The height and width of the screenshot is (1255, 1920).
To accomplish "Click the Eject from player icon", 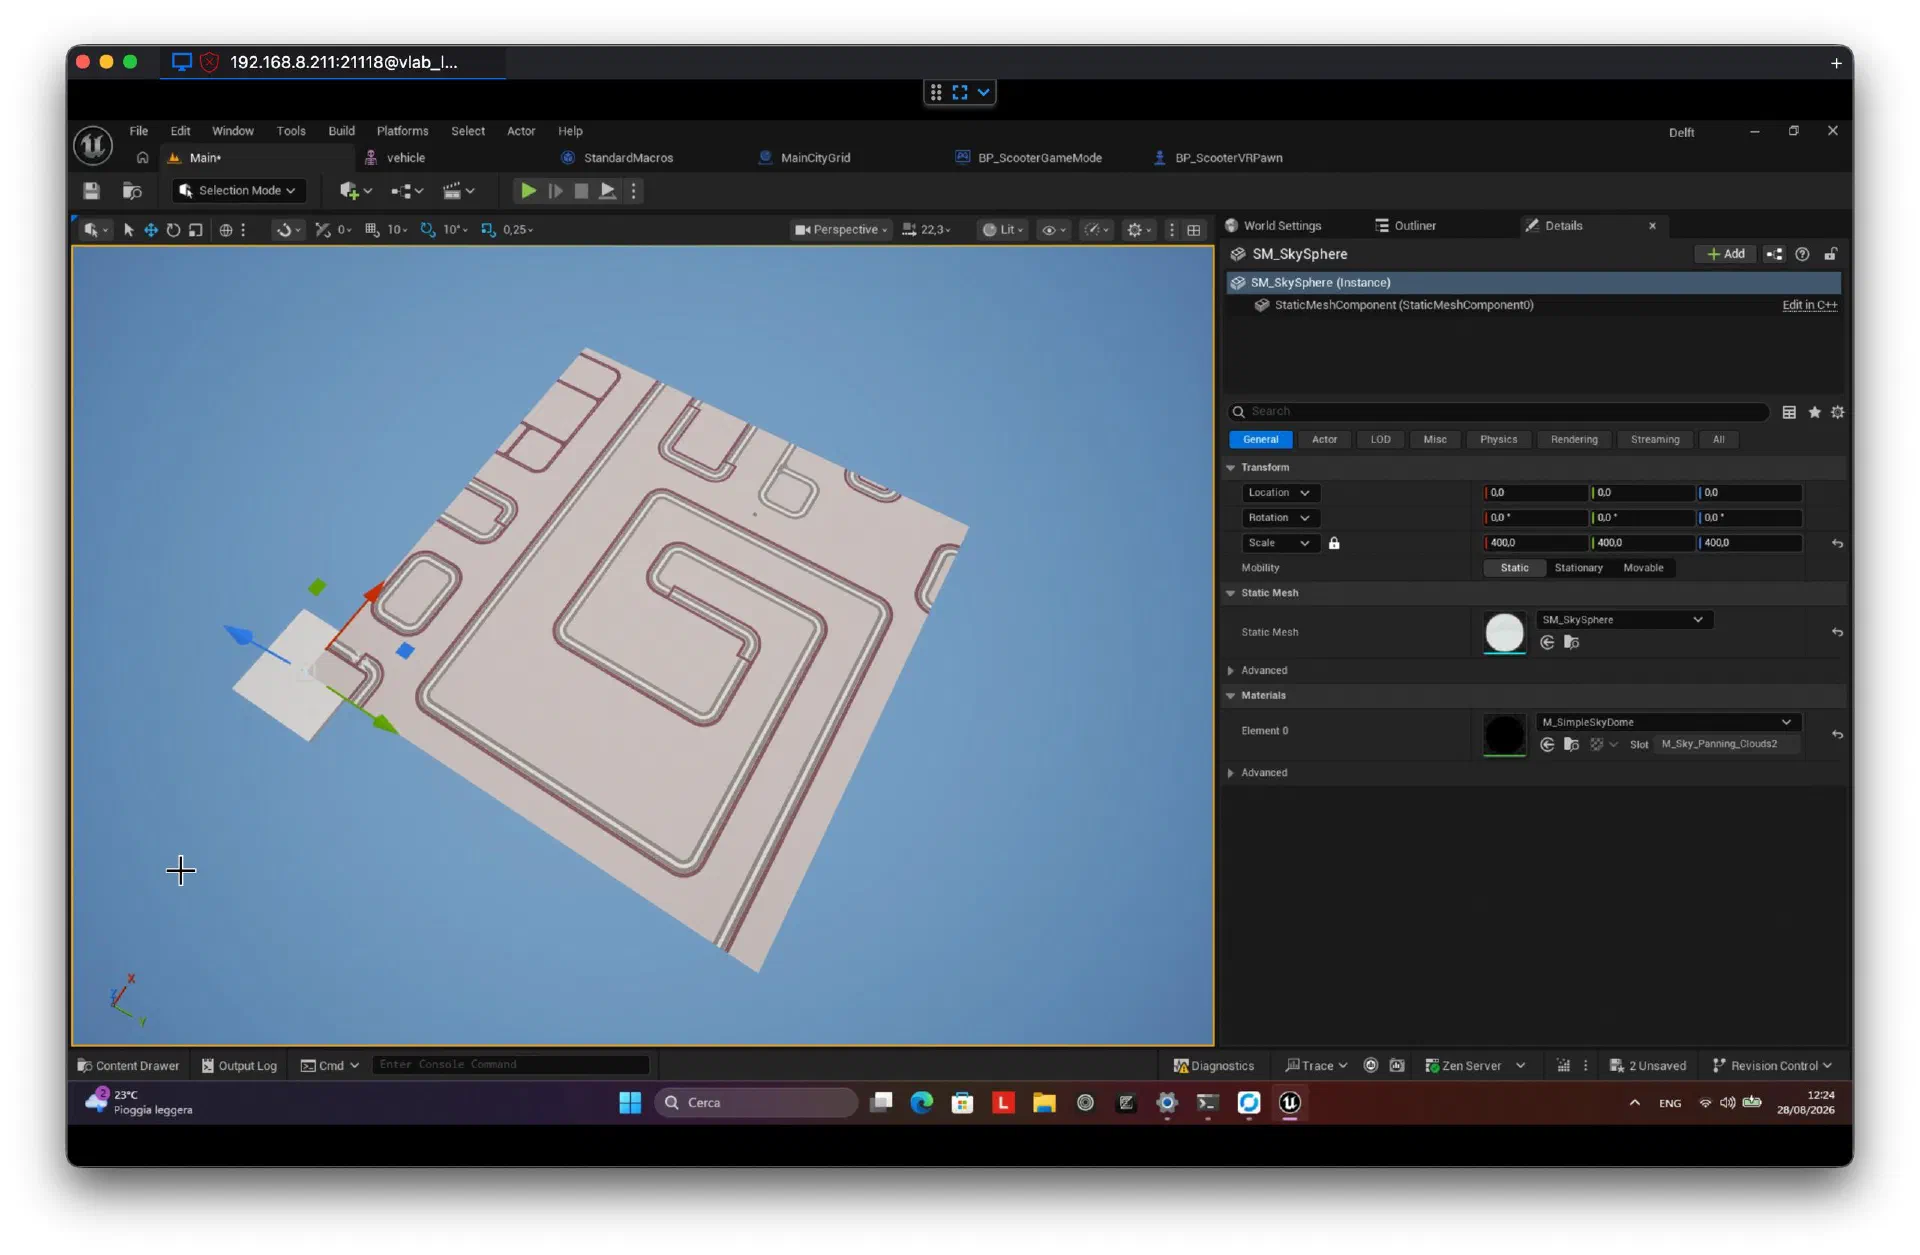I will [x=607, y=190].
